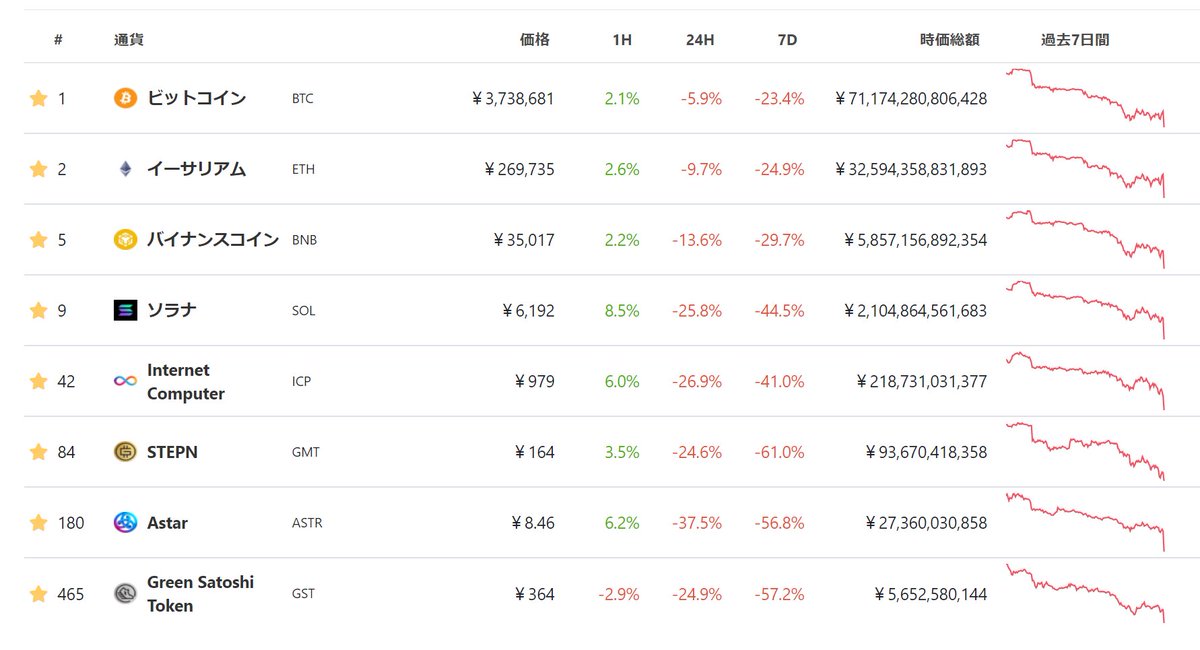The width and height of the screenshot is (1200, 650).
Task: Open the Astar coin page
Action: [167, 523]
